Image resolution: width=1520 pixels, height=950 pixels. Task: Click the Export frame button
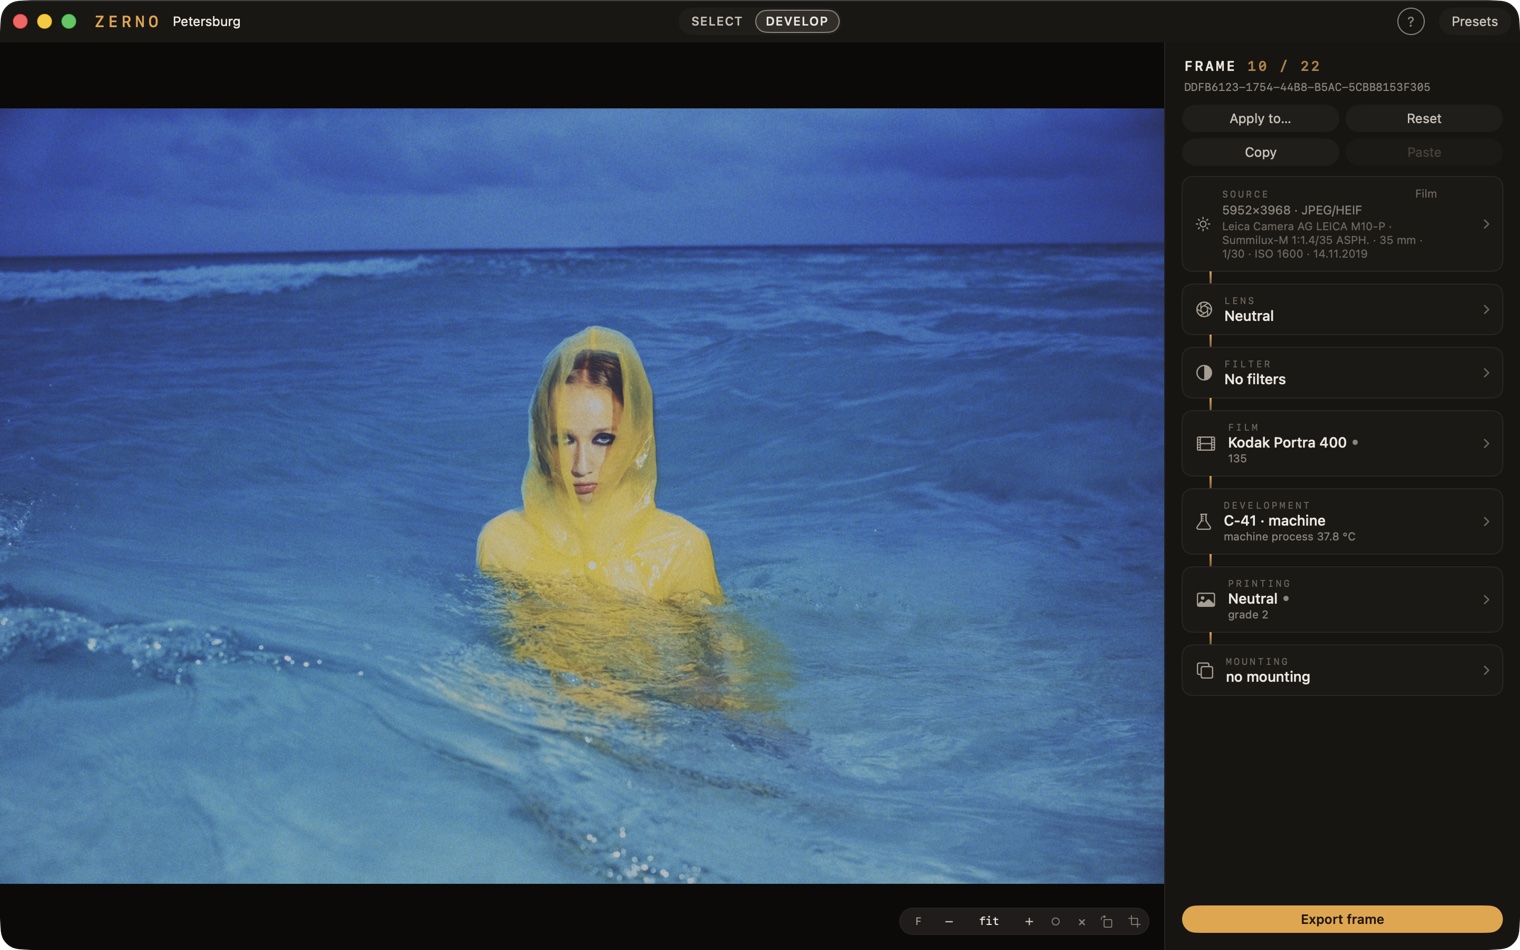1342,919
